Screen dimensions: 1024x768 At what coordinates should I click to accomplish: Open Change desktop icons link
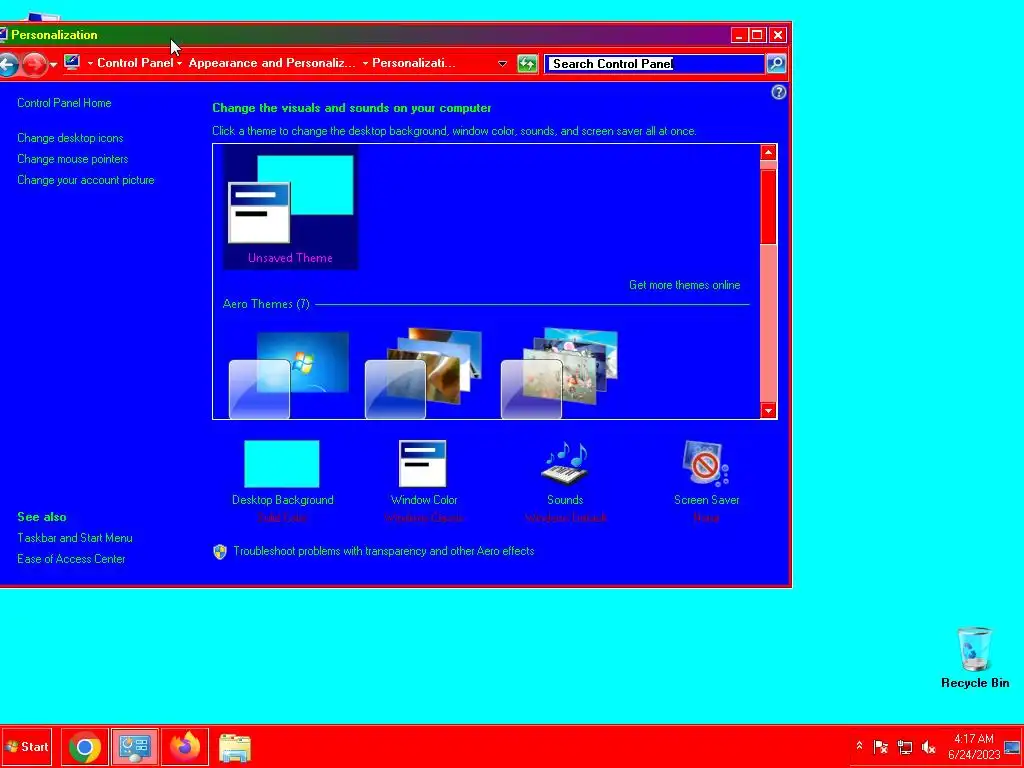click(70, 138)
